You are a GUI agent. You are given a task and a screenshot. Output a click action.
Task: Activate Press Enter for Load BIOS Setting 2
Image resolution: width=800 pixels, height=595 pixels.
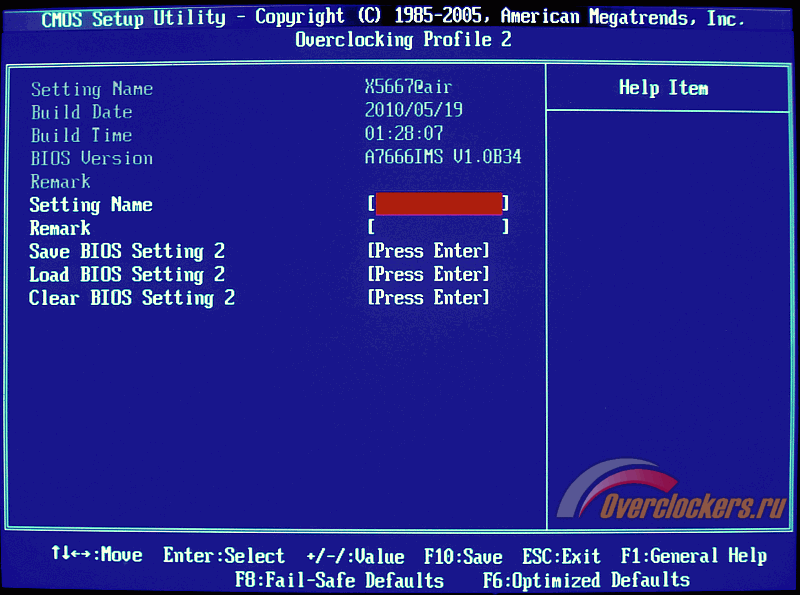(429, 274)
